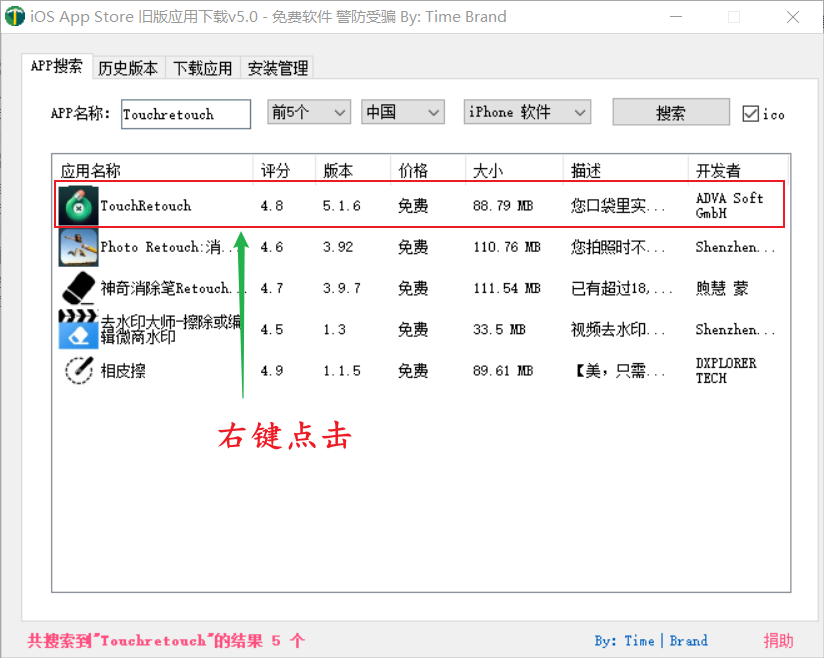824x658 pixels.
Task: Click the Photo Retouch app icon
Action: [78, 247]
